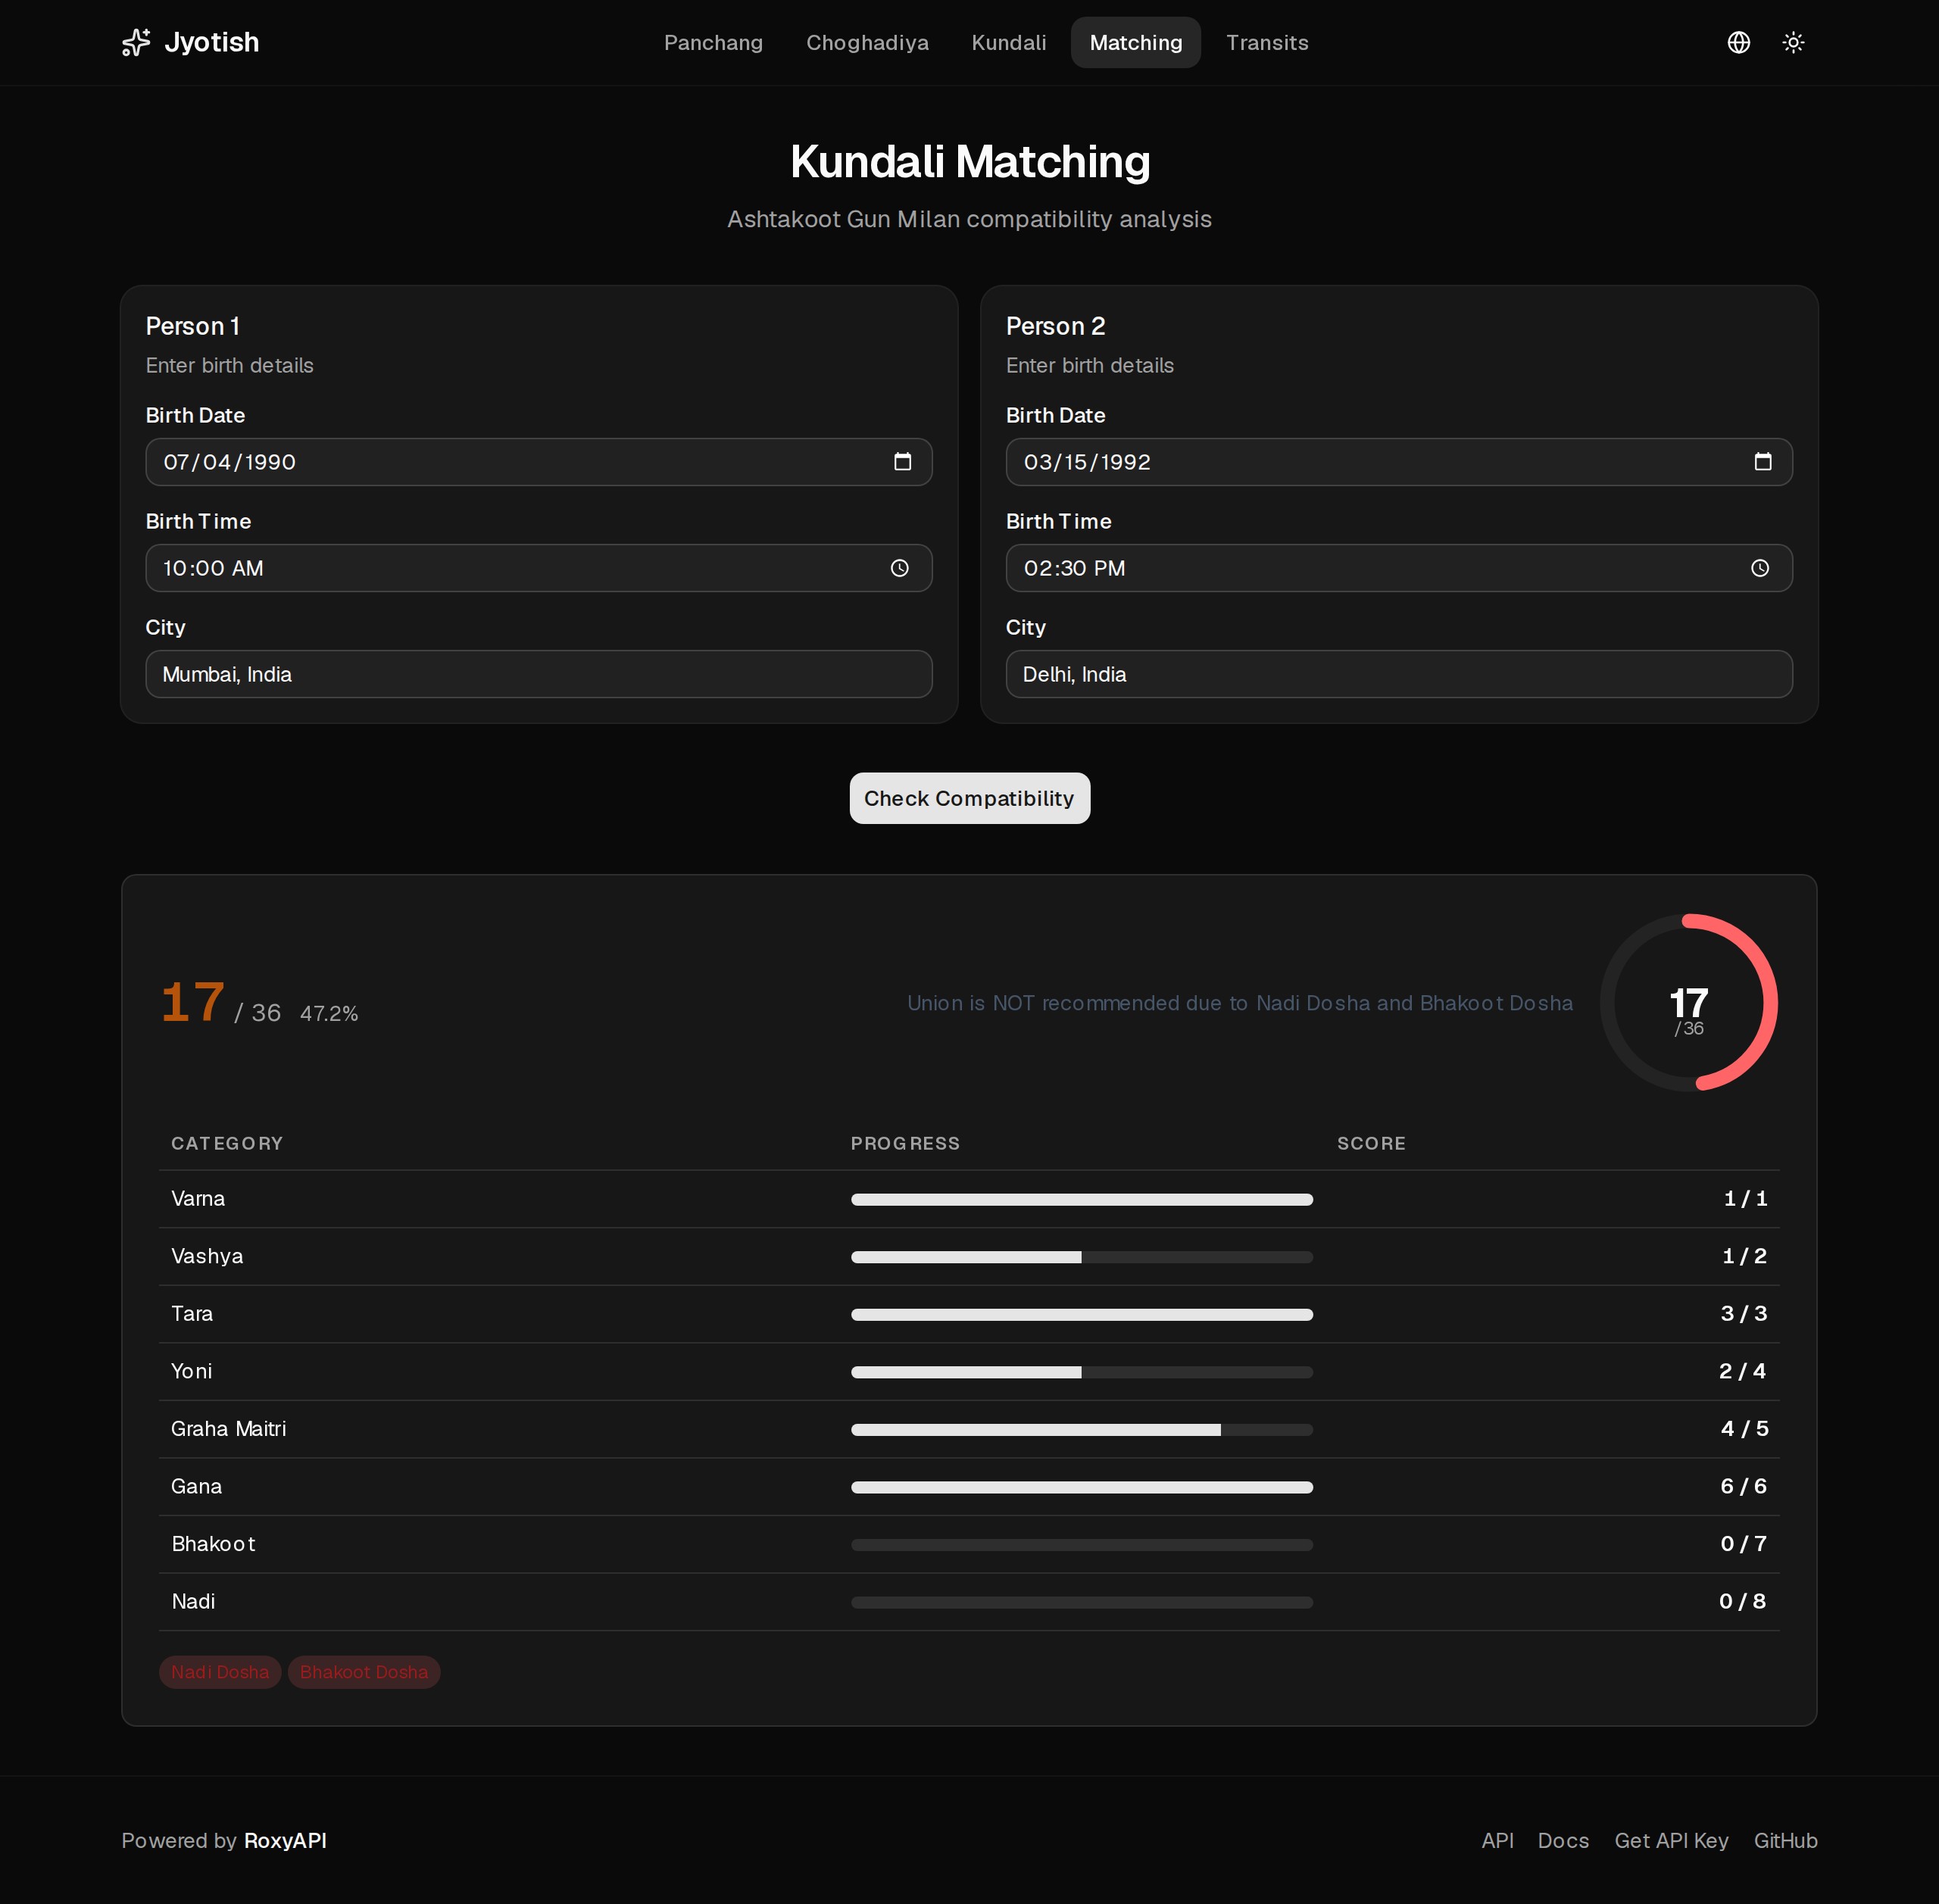Click the Yoni category row label
Viewport: 1939px width, 1904px height.
pyautogui.click(x=191, y=1371)
